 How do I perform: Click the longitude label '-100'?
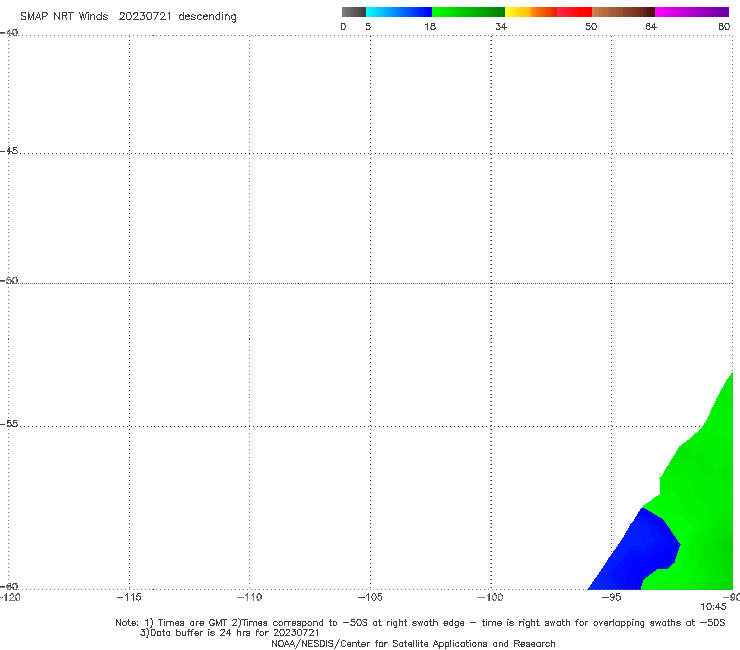click(x=490, y=597)
